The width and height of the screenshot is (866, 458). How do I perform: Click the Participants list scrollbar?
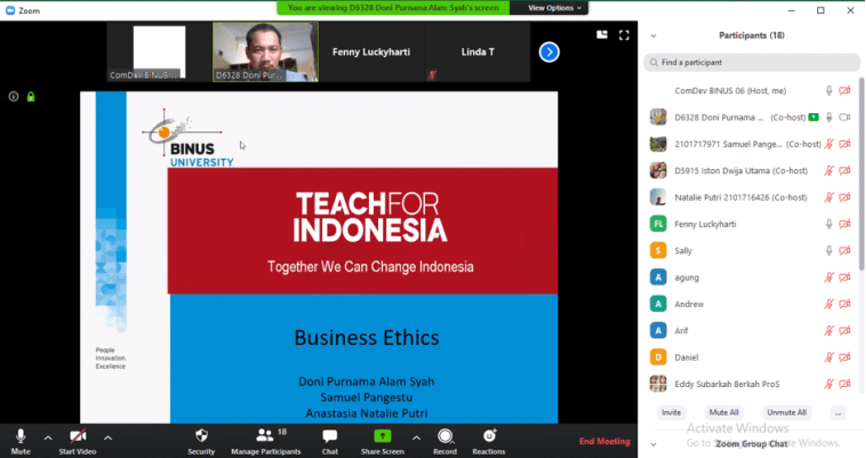[861, 174]
